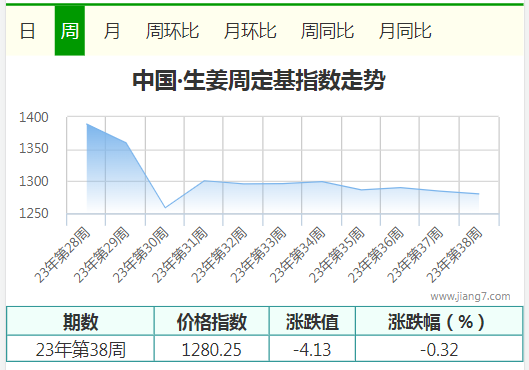Click the 23年第38周 axis label
529x370 pixels.
(x=454, y=255)
